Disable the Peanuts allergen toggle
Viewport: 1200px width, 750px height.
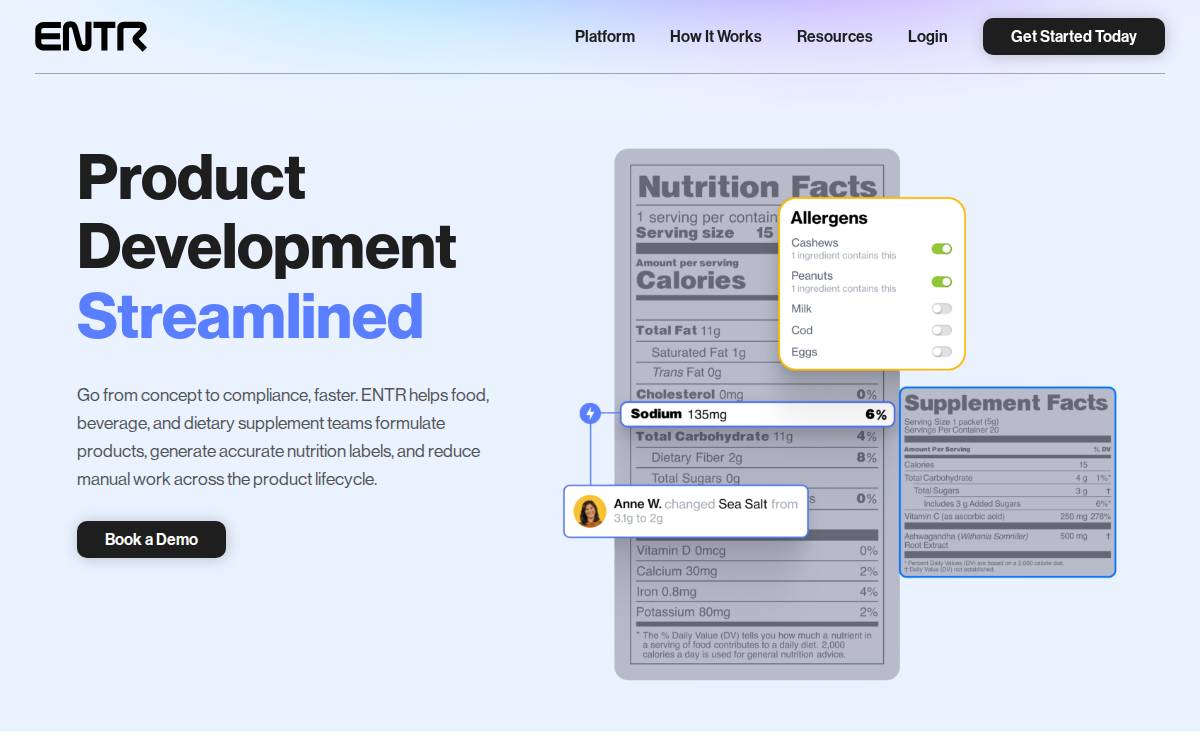(942, 282)
